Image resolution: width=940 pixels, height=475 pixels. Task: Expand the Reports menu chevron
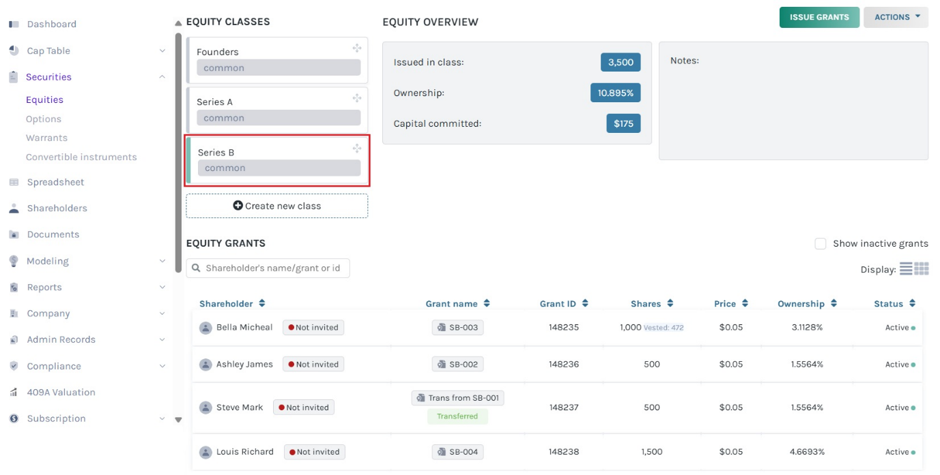coord(162,287)
